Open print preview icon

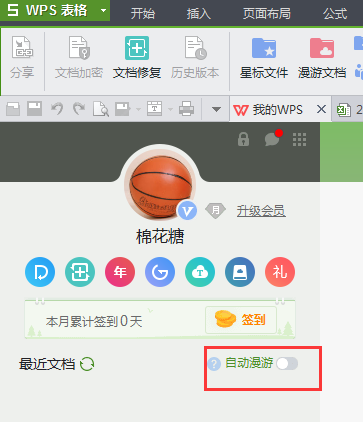pyautogui.click(x=101, y=109)
